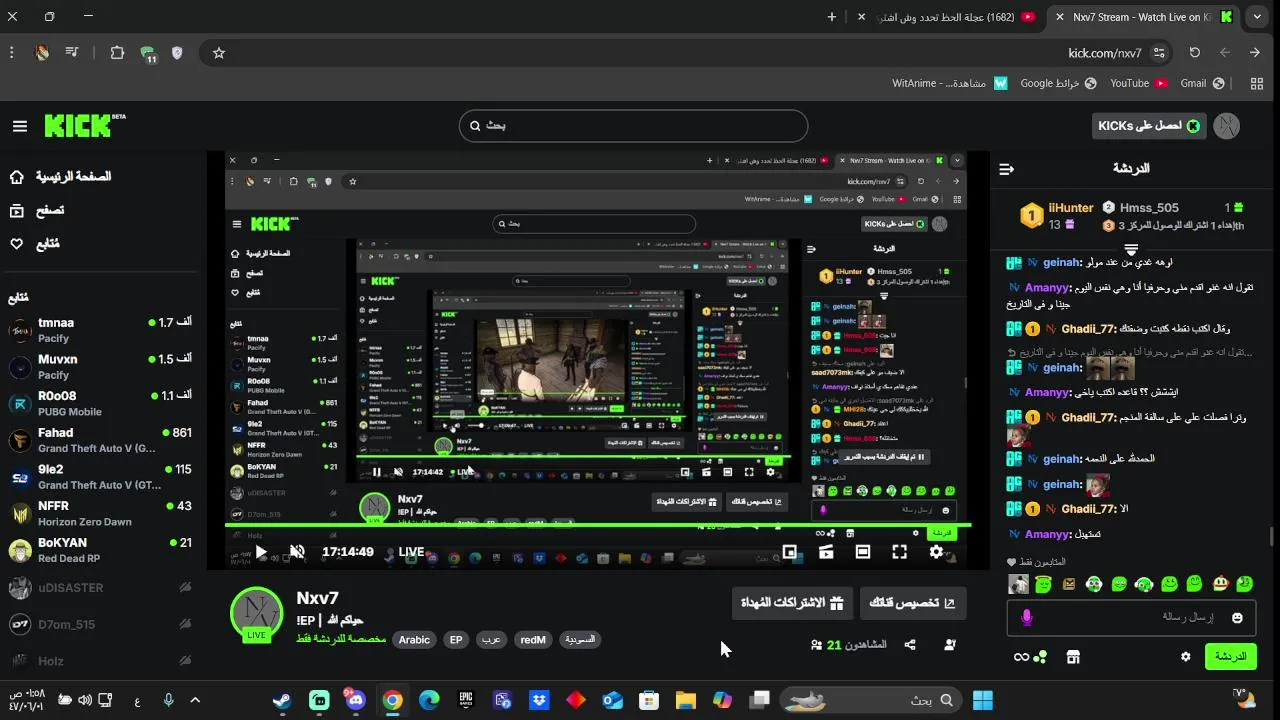The image size is (1280, 720).
Task: Open the YouTube bookmark
Action: pyautogui.click(x=1138, y=84)
